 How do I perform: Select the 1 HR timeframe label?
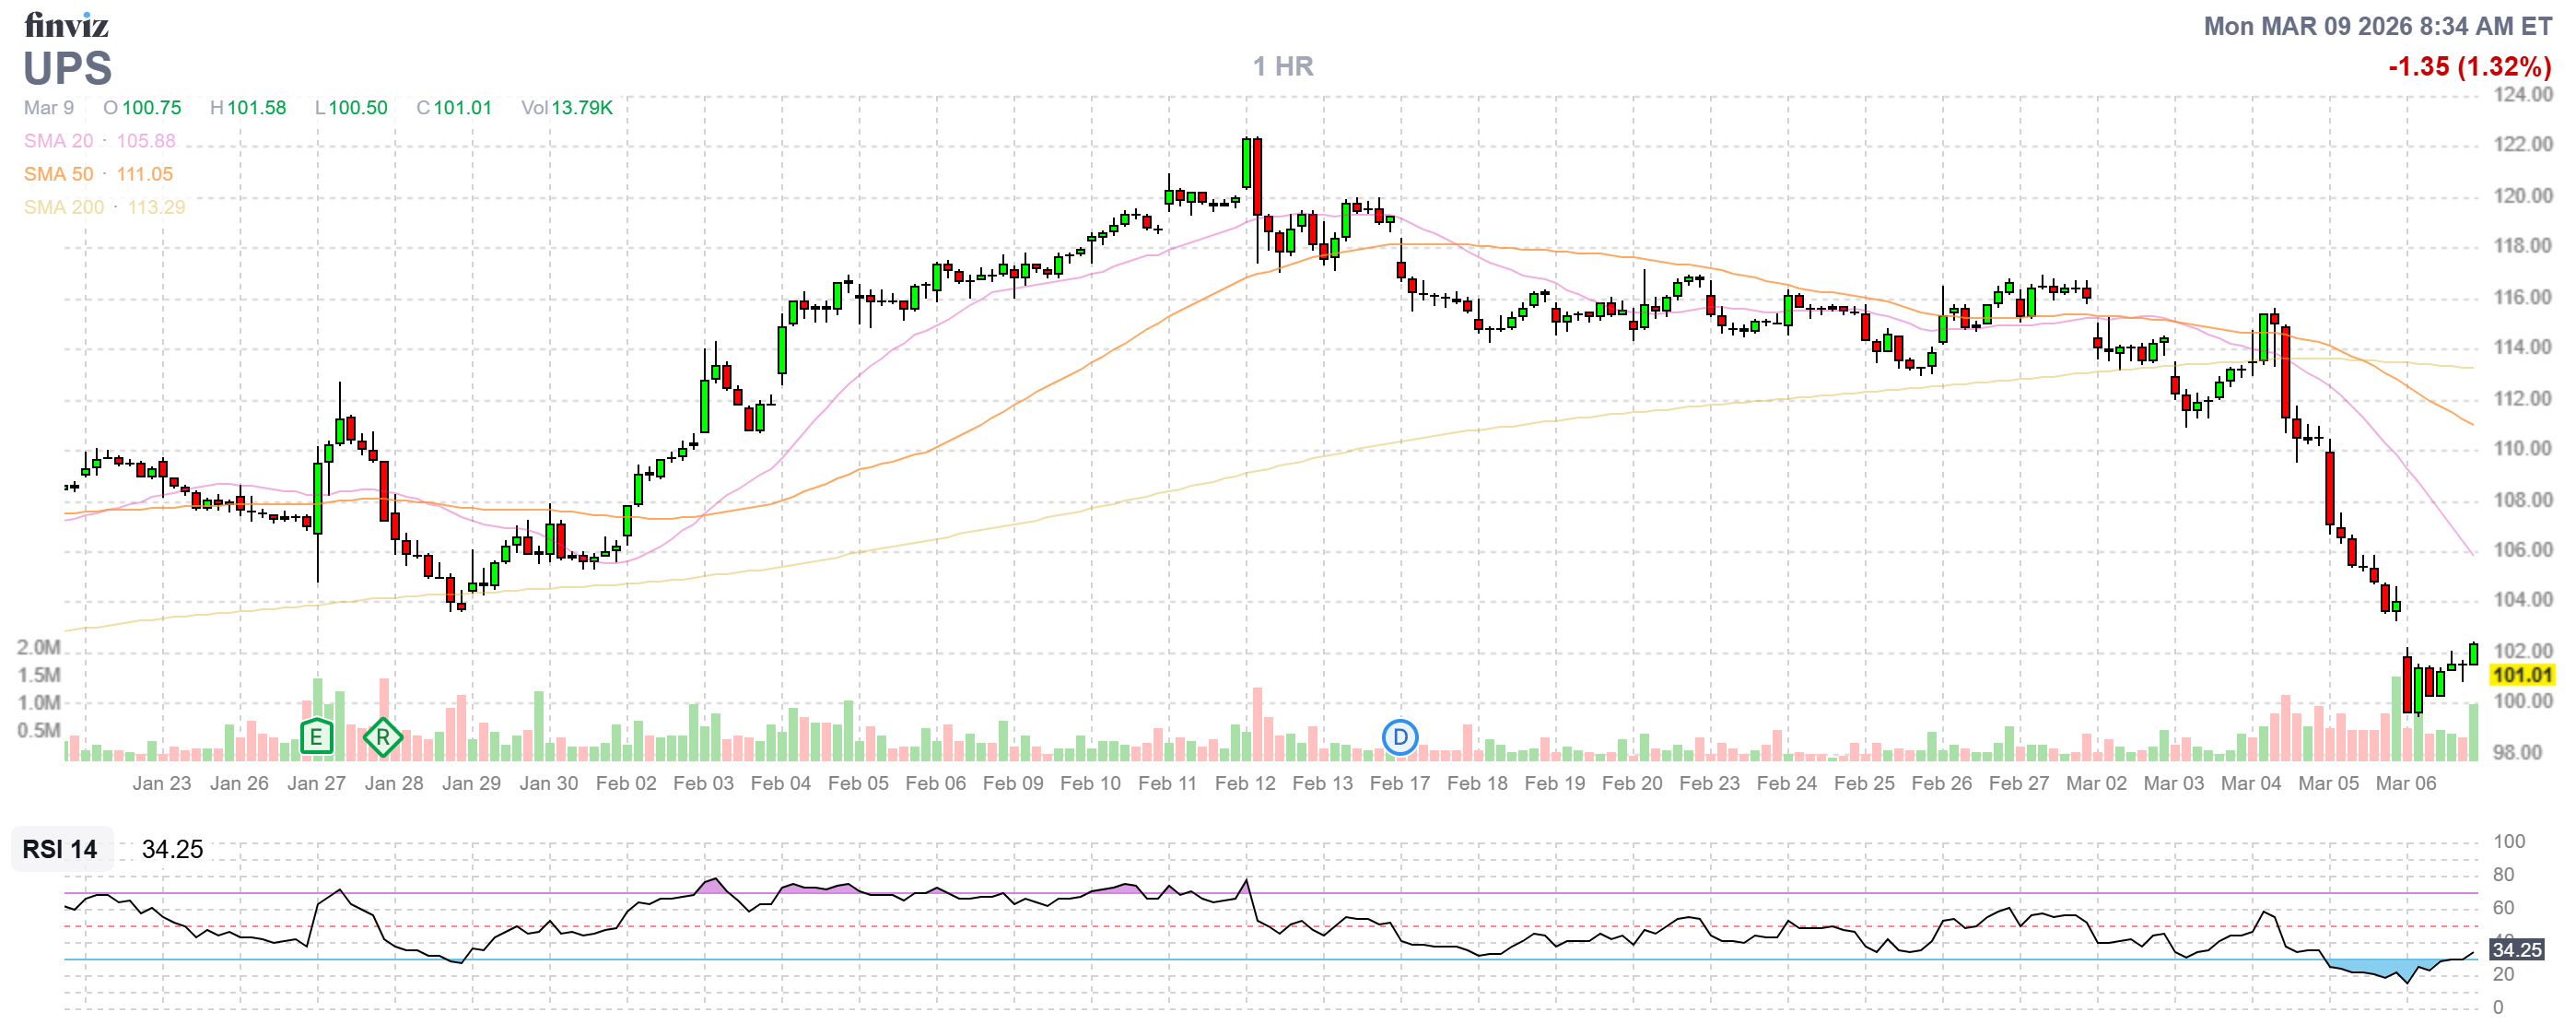coord(1283,66)
